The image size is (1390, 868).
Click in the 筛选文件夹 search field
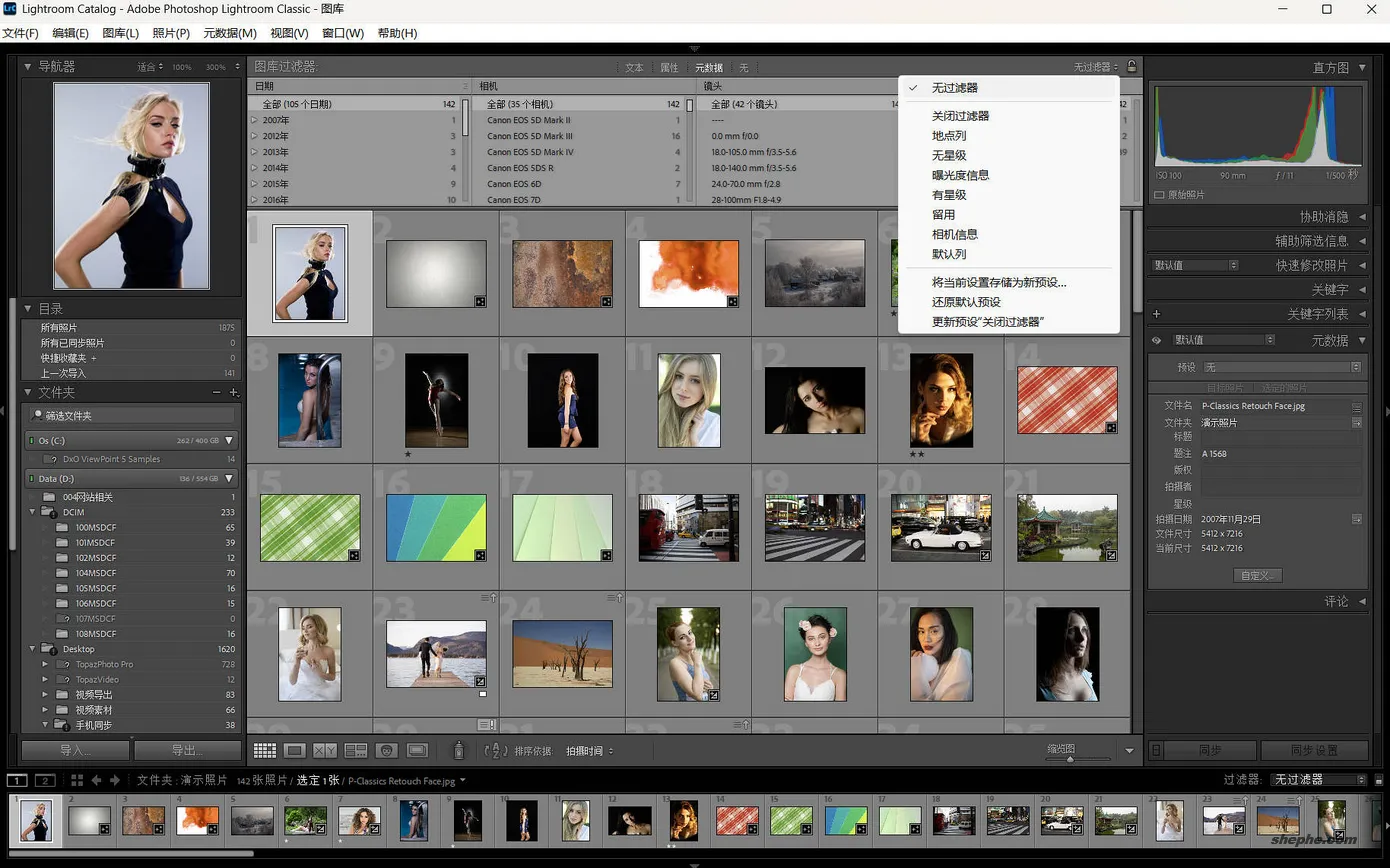(131, 415)
